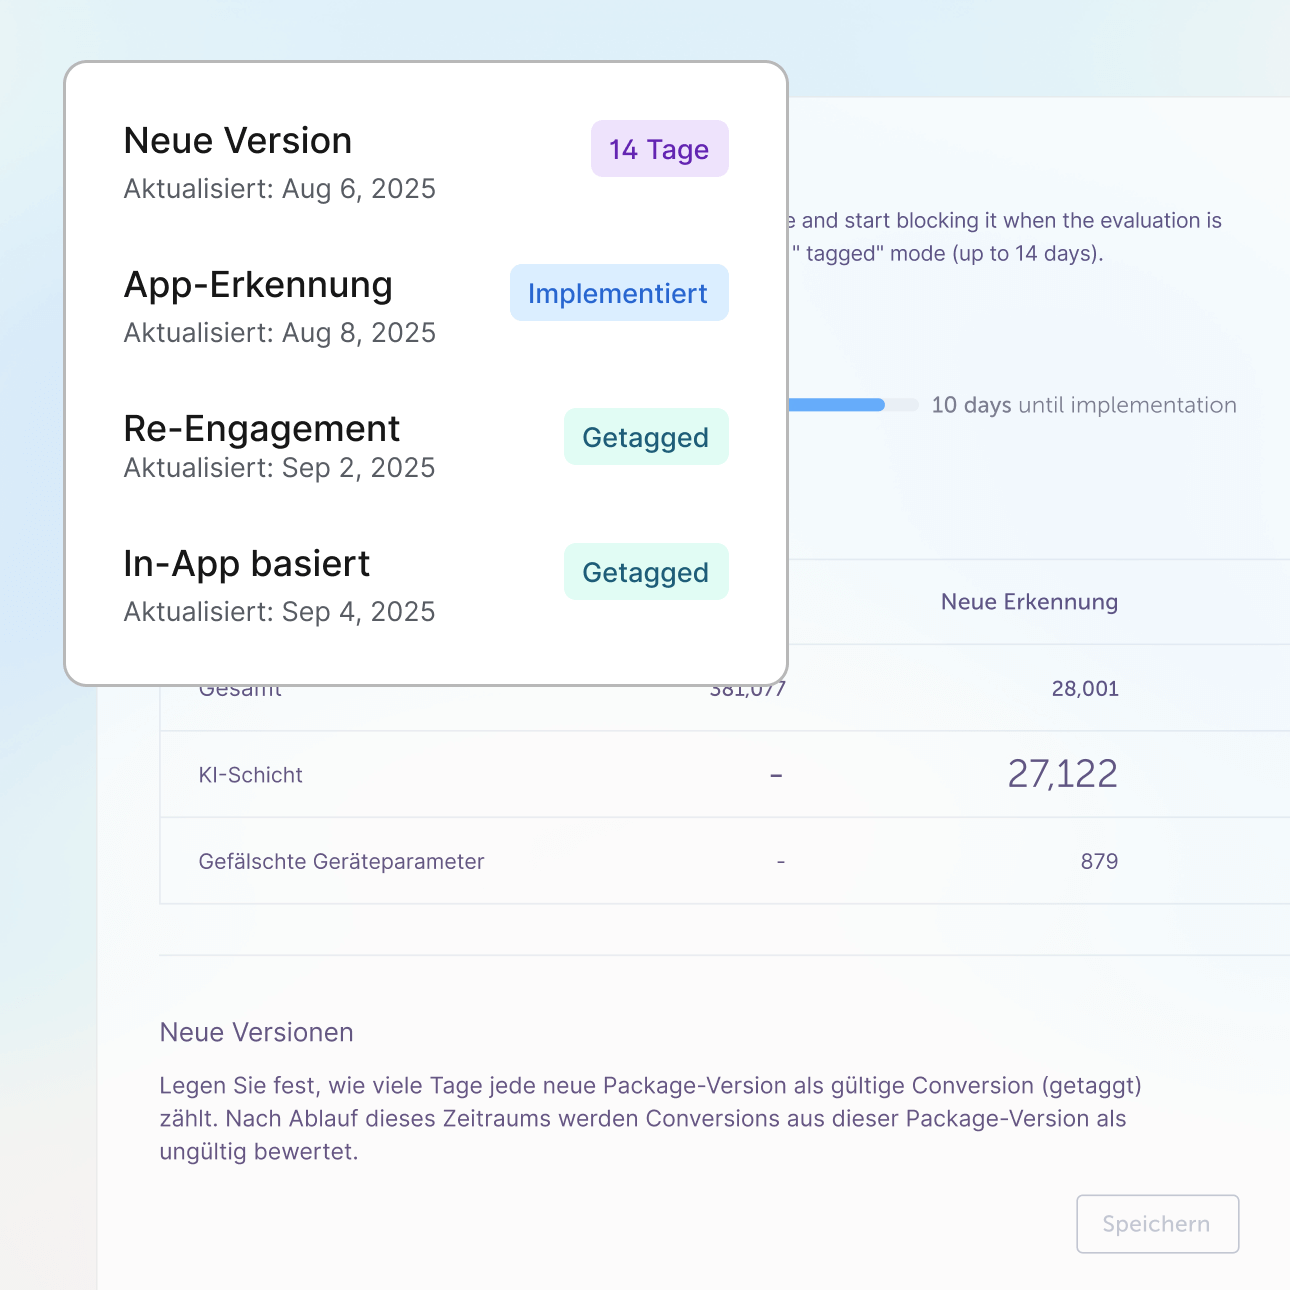This screenshot has height=1290, width=1290.
Task: Select the Implementiert status badge
Action: click(618, 293)
